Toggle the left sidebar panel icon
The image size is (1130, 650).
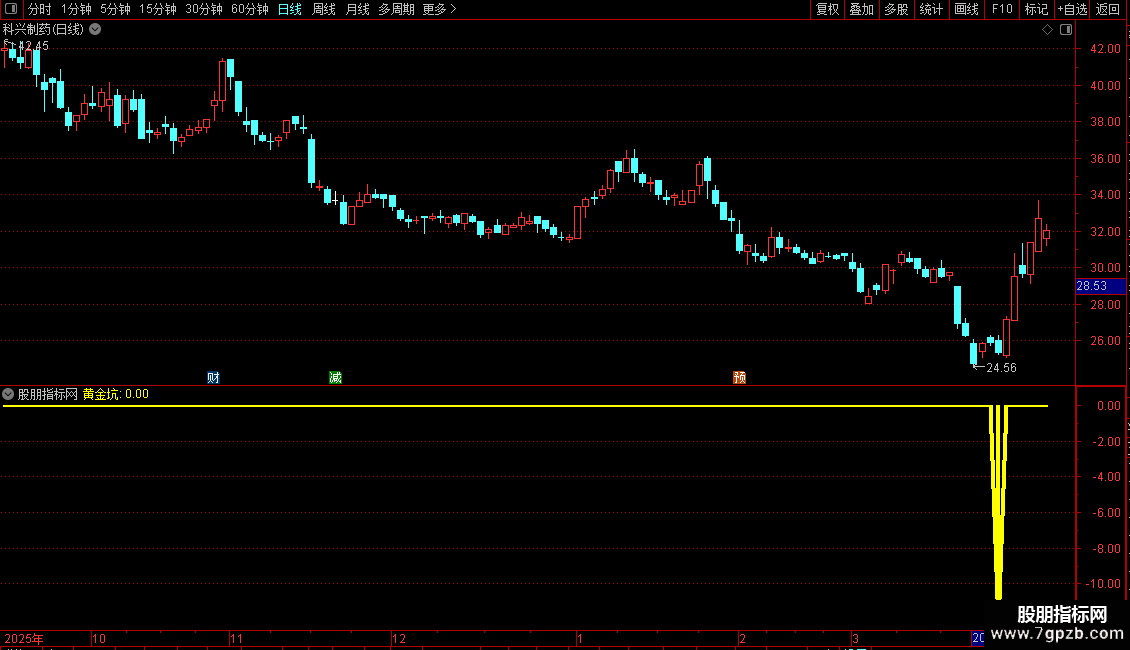coord(11,9)
